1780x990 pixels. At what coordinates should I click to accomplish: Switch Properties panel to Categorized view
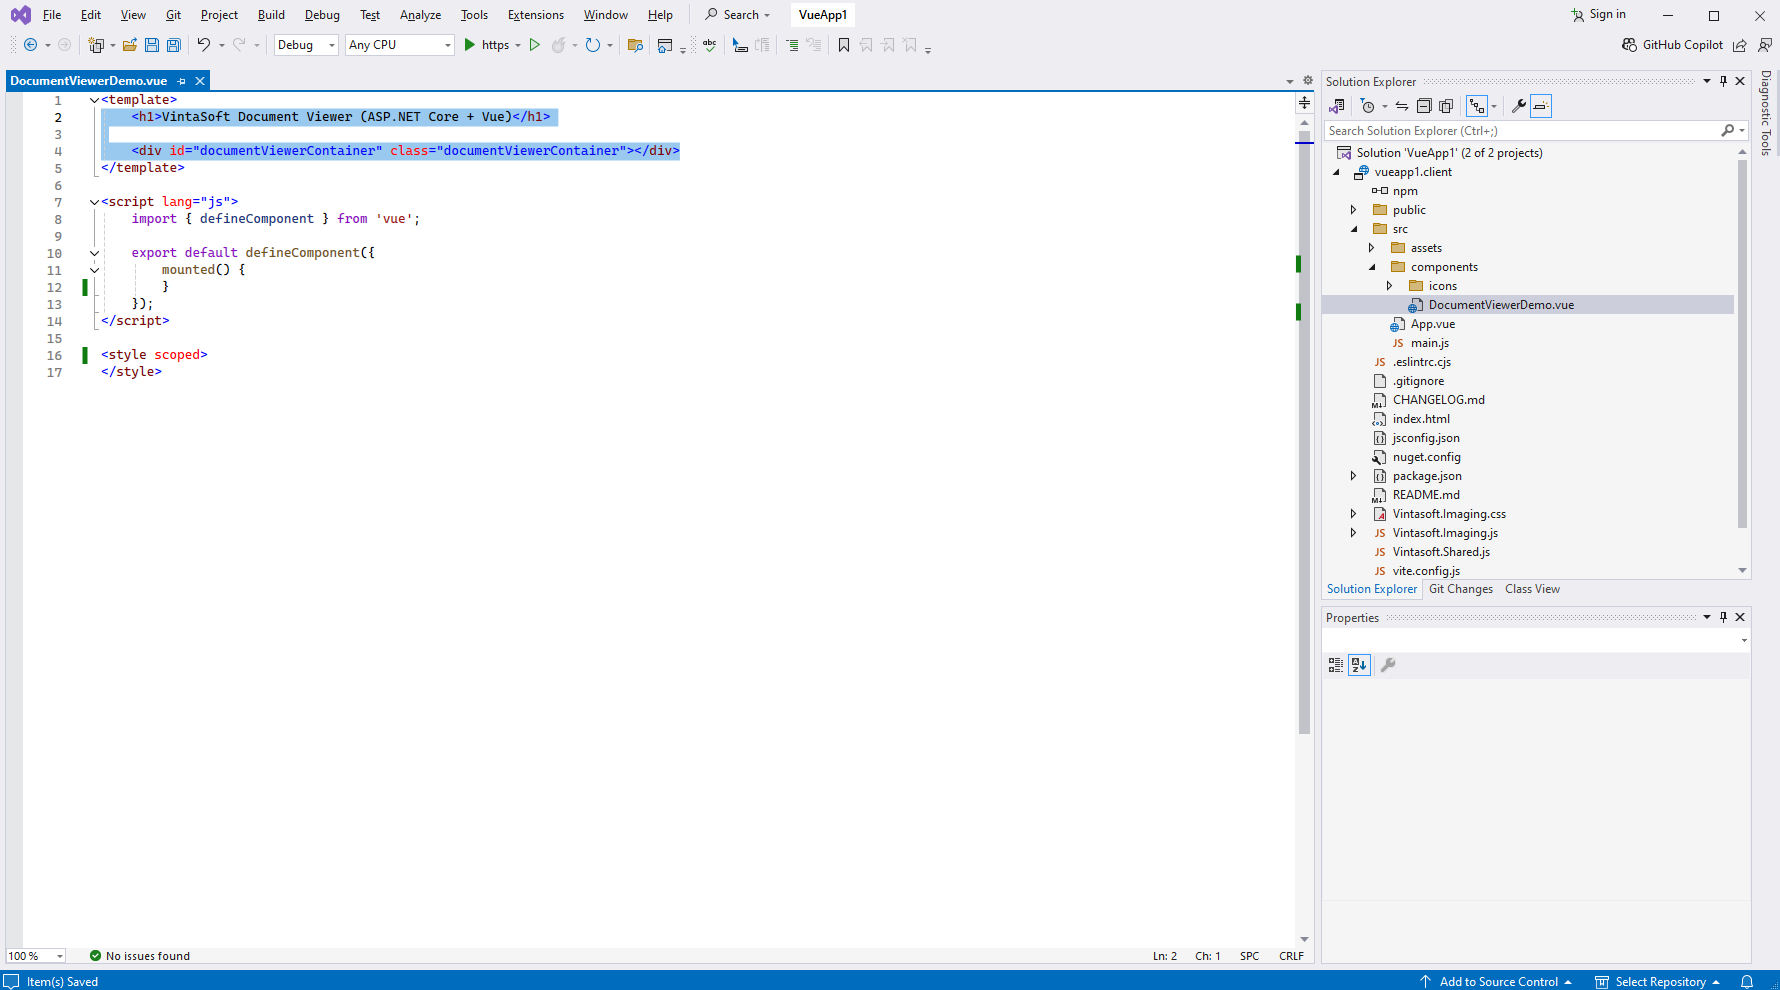pos(1336,665)
